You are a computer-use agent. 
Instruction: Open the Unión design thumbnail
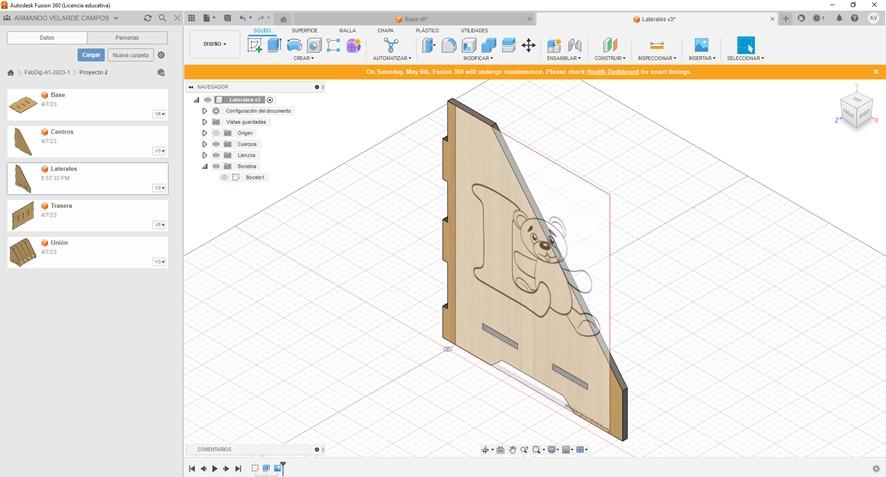[x=23, y=252]
